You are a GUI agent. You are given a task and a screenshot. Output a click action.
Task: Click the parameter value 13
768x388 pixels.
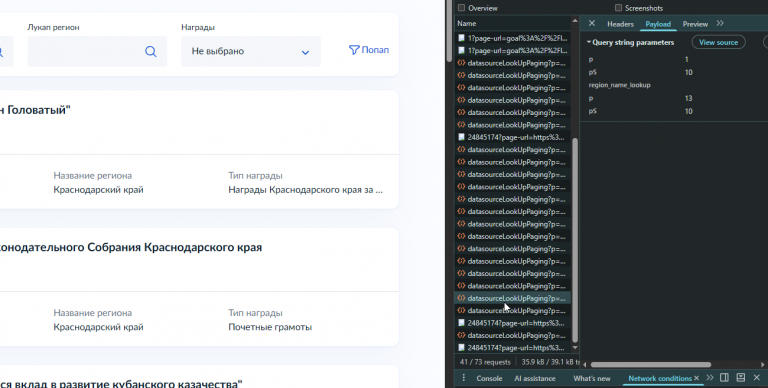click(688, 98)
